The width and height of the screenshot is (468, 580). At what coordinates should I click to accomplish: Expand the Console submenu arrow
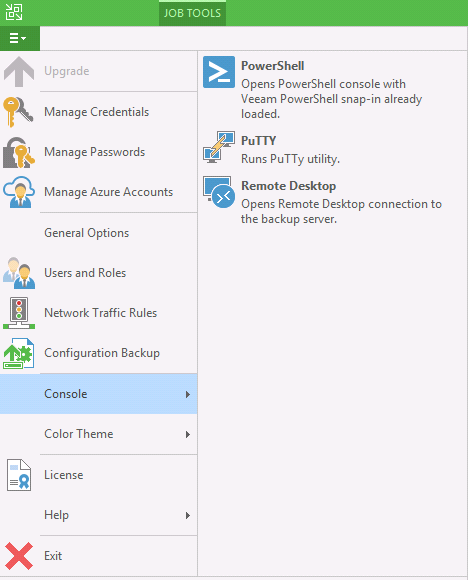point(188,395)
